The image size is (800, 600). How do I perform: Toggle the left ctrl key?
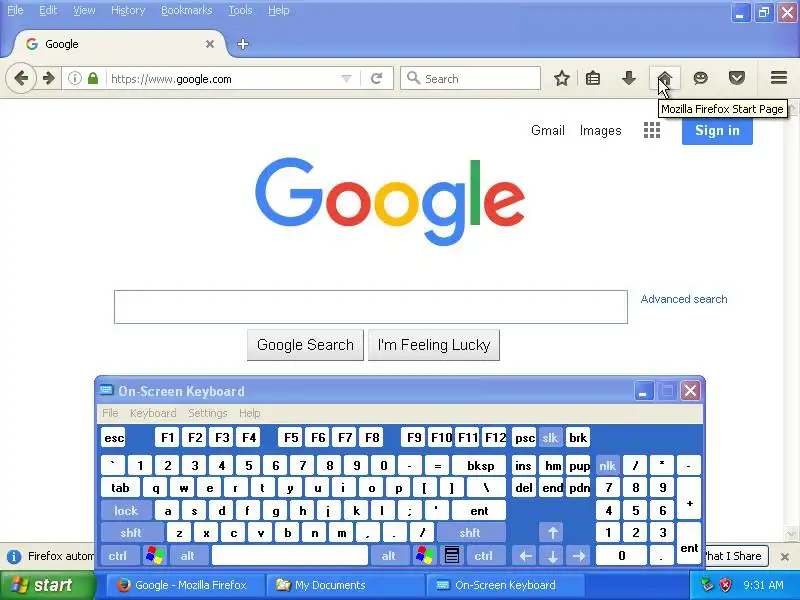[118, 556]
